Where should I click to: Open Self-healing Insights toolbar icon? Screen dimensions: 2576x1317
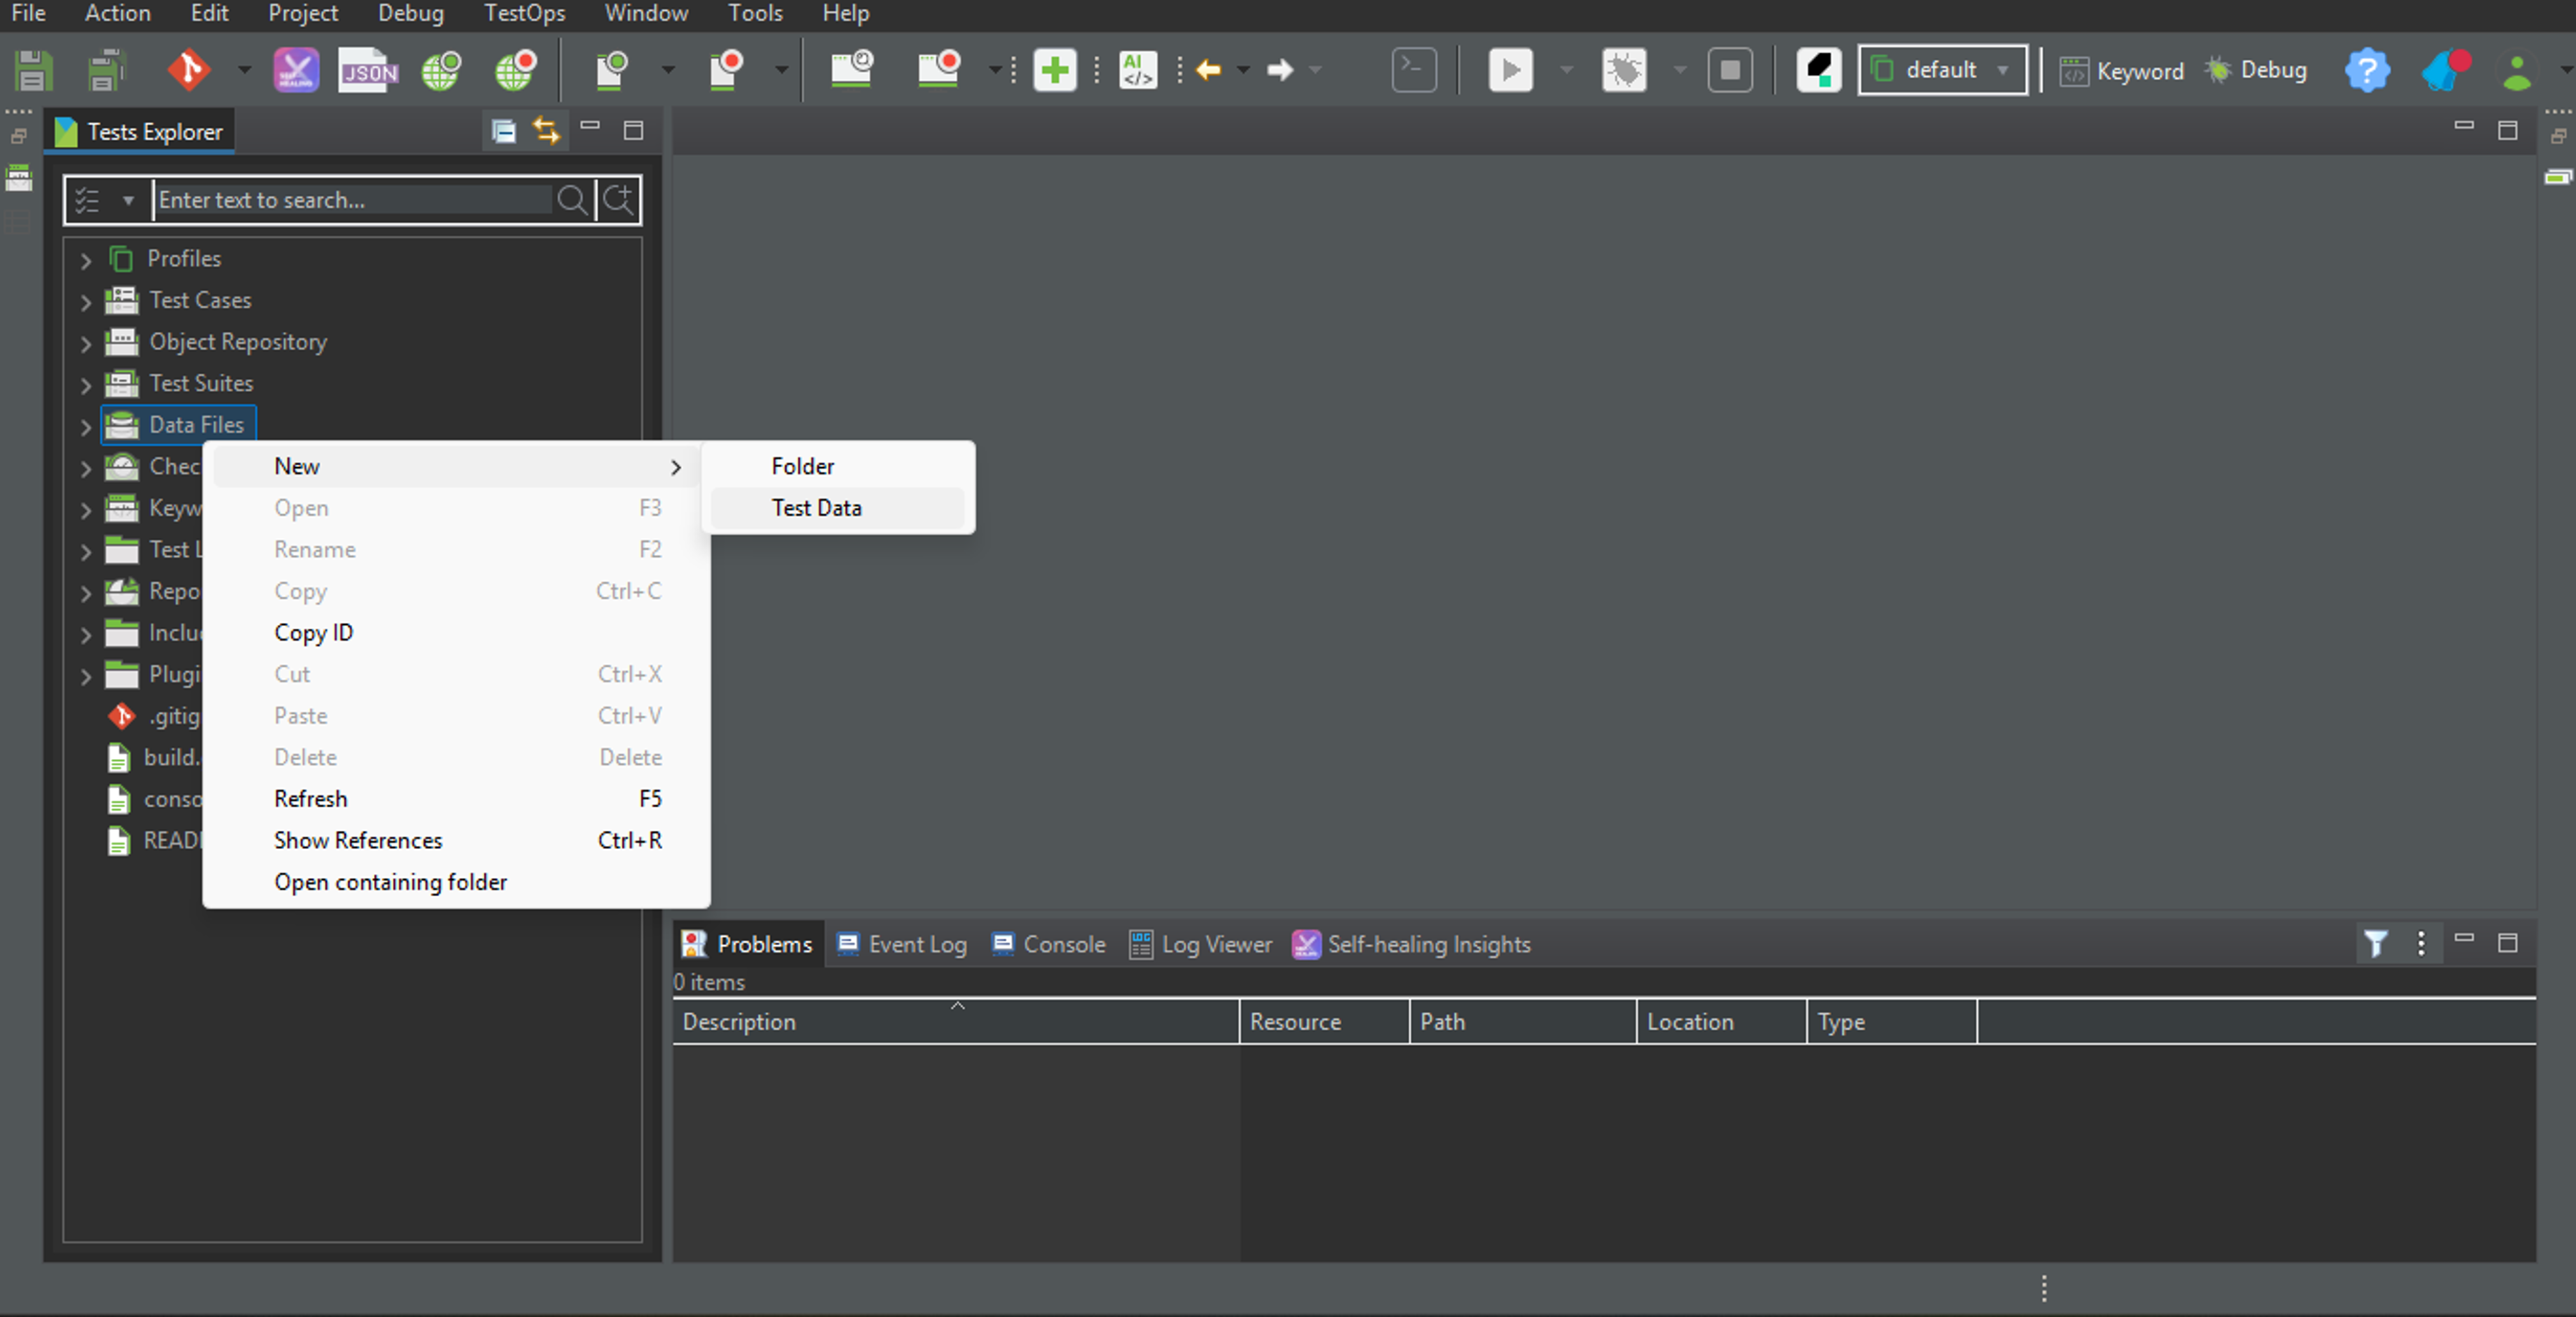tap(296, 70)
